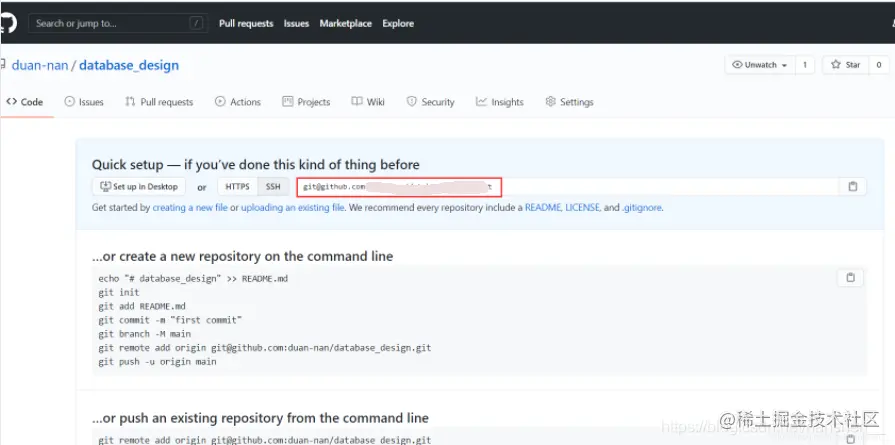The height and width of the screenshot is (445, 895).
Task: Click the Issues tab circle icon
Action: click(x=70, y=102)
